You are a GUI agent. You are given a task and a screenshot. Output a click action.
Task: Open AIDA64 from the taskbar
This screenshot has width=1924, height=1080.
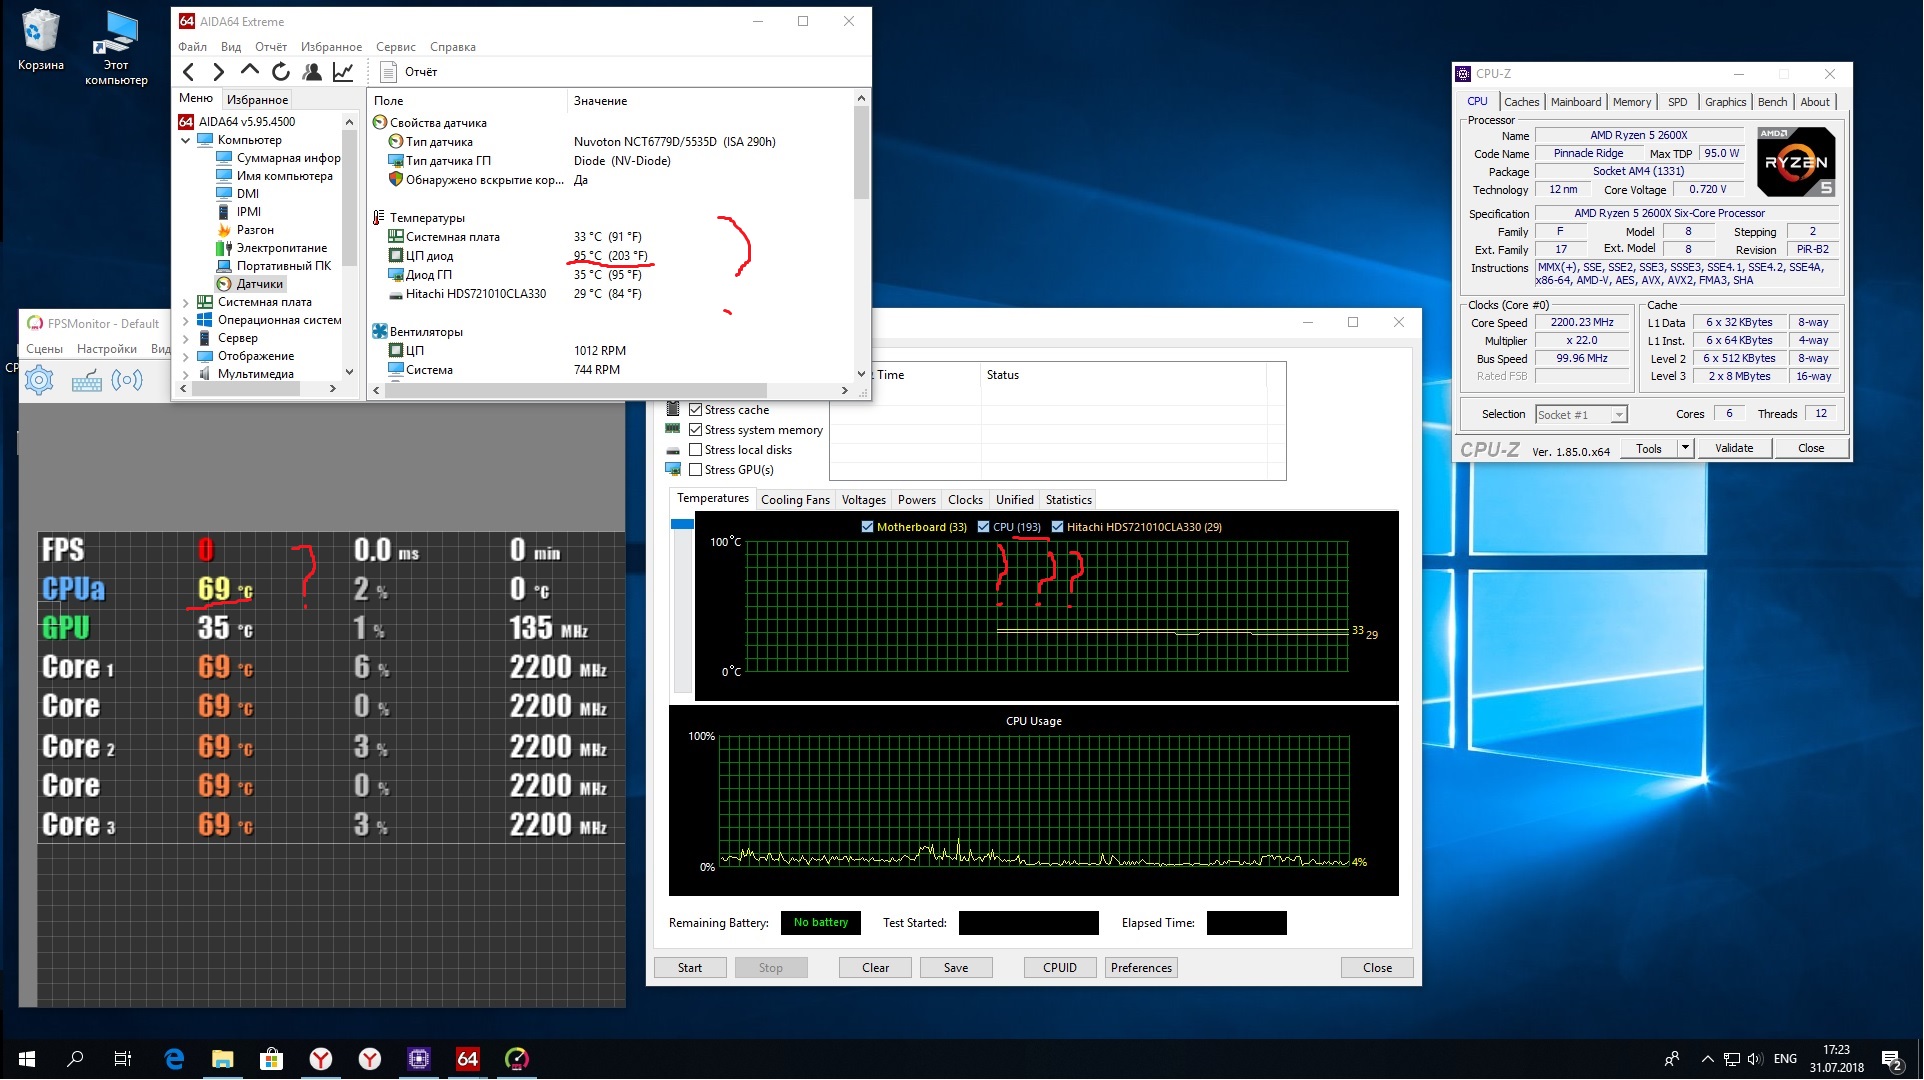point(467,1058)
